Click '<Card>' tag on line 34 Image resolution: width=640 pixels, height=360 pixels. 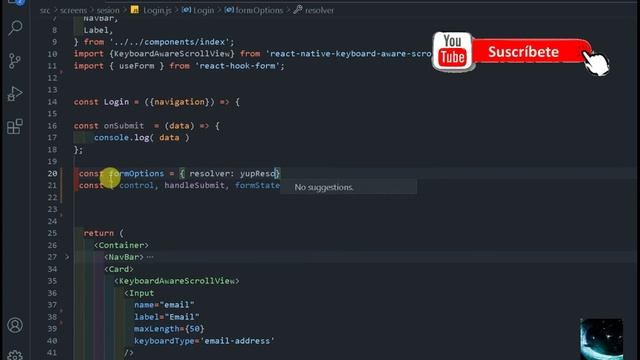[119, 269]
